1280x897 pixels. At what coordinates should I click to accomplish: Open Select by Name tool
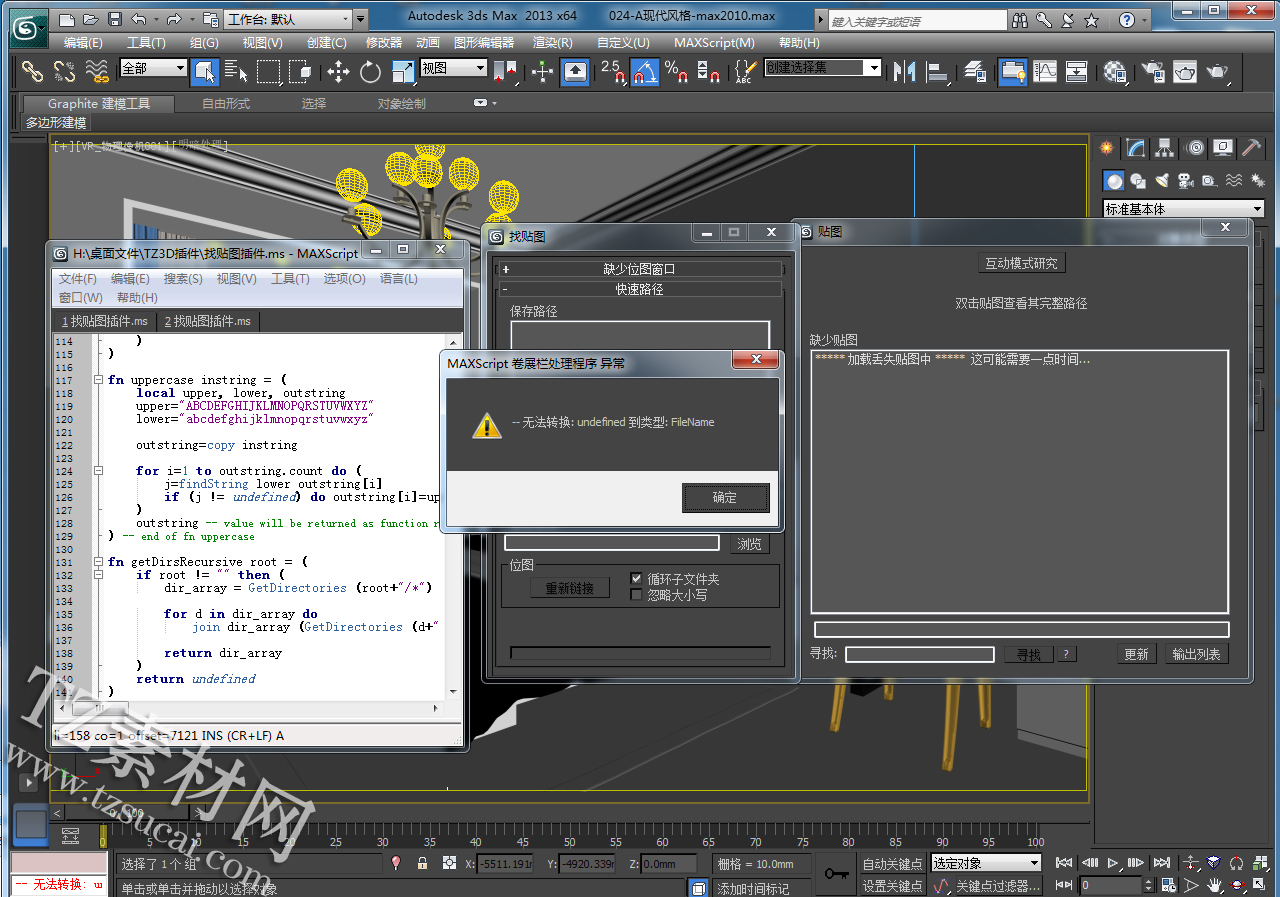click(236, 71)
